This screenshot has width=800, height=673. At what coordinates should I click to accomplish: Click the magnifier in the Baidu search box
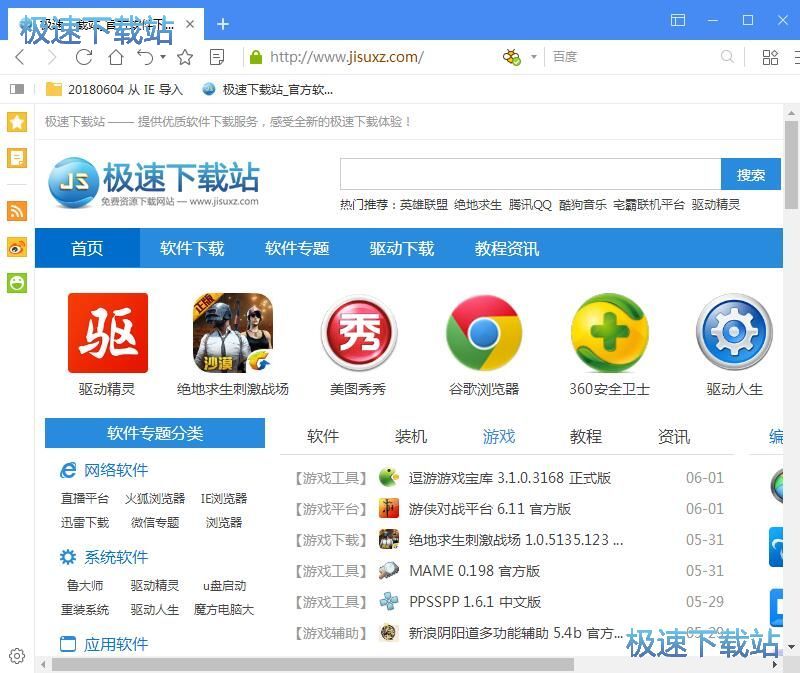click(727, 57)
